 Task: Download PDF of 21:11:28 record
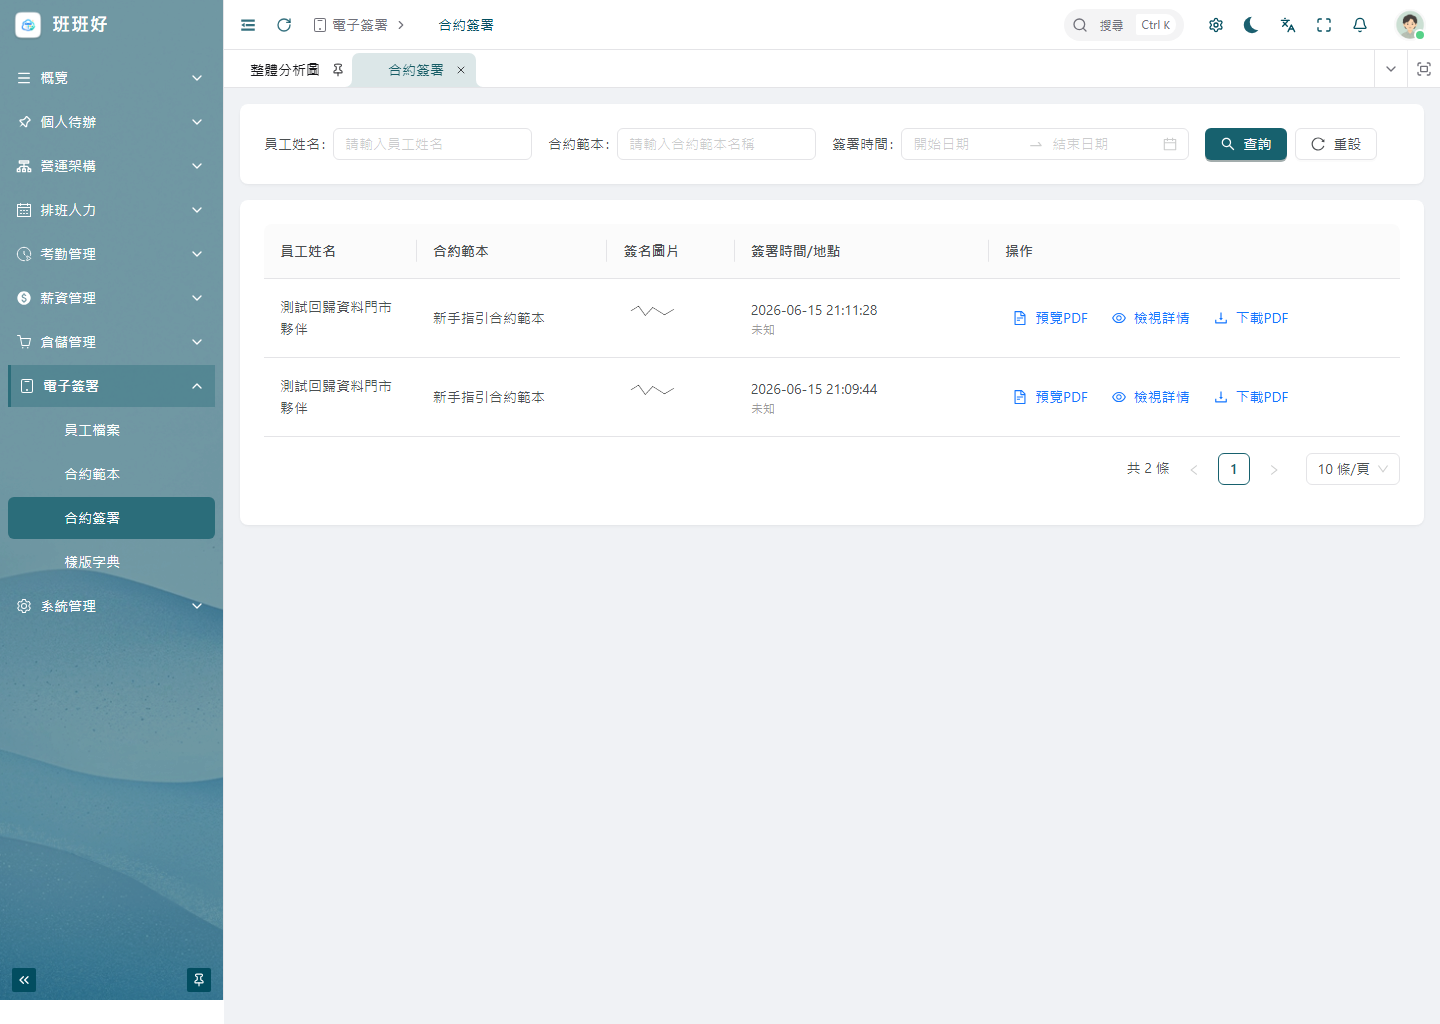(x=1251, y=318)
